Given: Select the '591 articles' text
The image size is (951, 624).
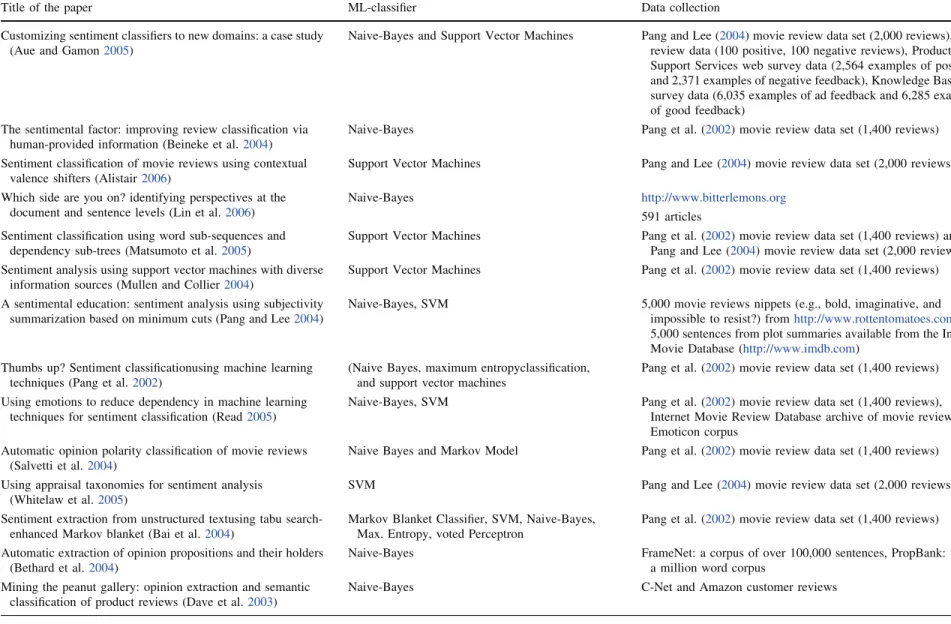Looking at the screenshot, I should (671, 217).
